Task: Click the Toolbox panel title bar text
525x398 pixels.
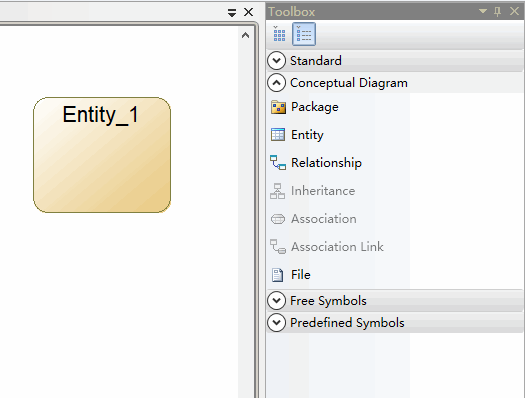Action: click(x=292, y=12)
